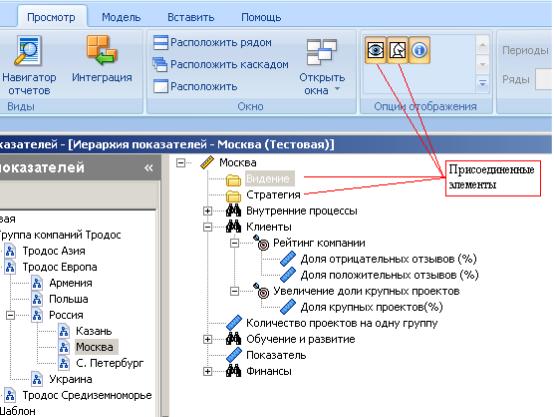
Task: Click the Россия organization icon
Action: (x=37, y=315)
